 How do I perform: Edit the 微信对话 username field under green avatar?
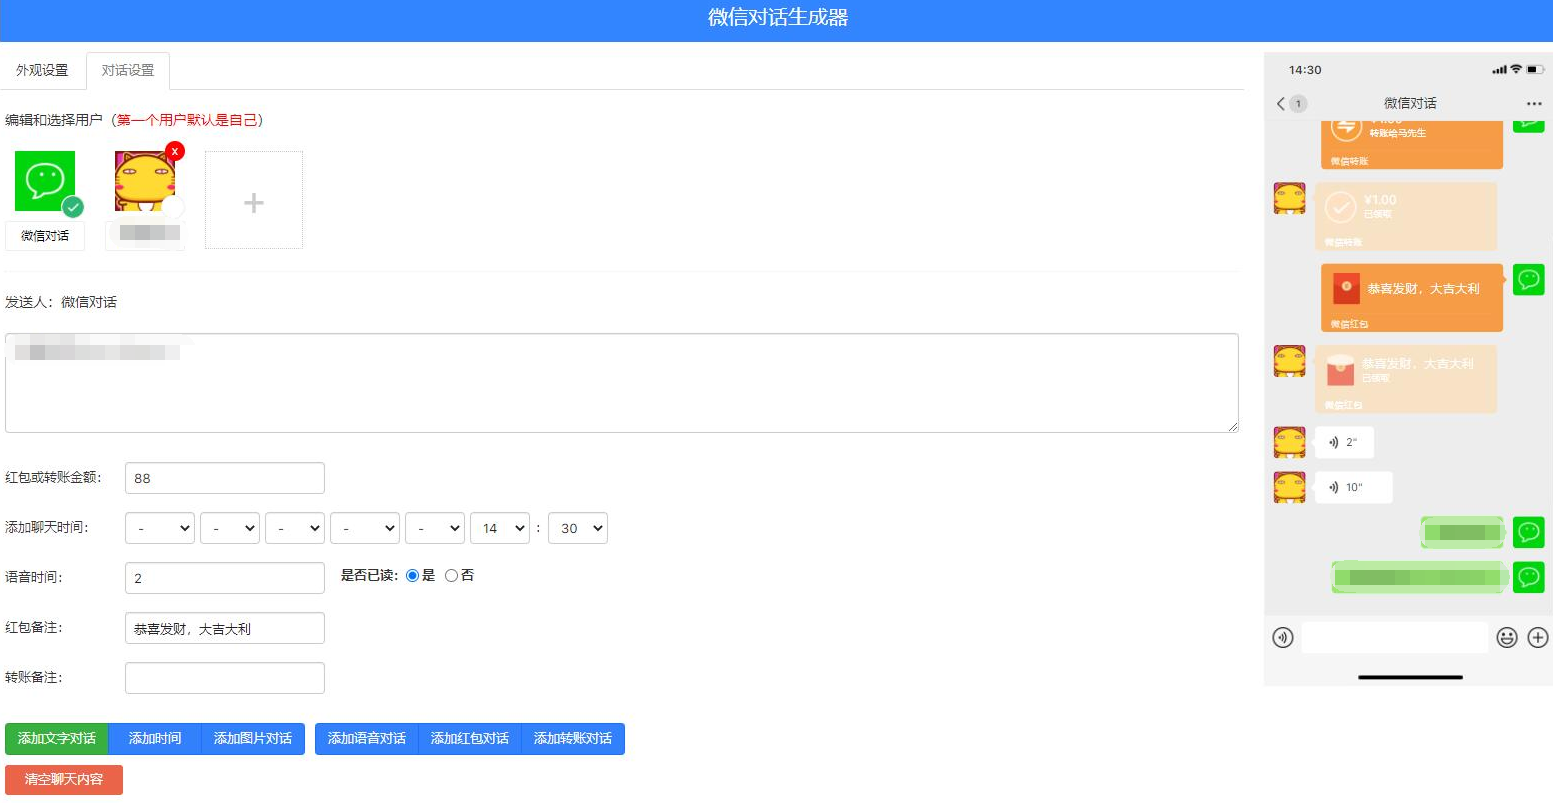point(45,236)
